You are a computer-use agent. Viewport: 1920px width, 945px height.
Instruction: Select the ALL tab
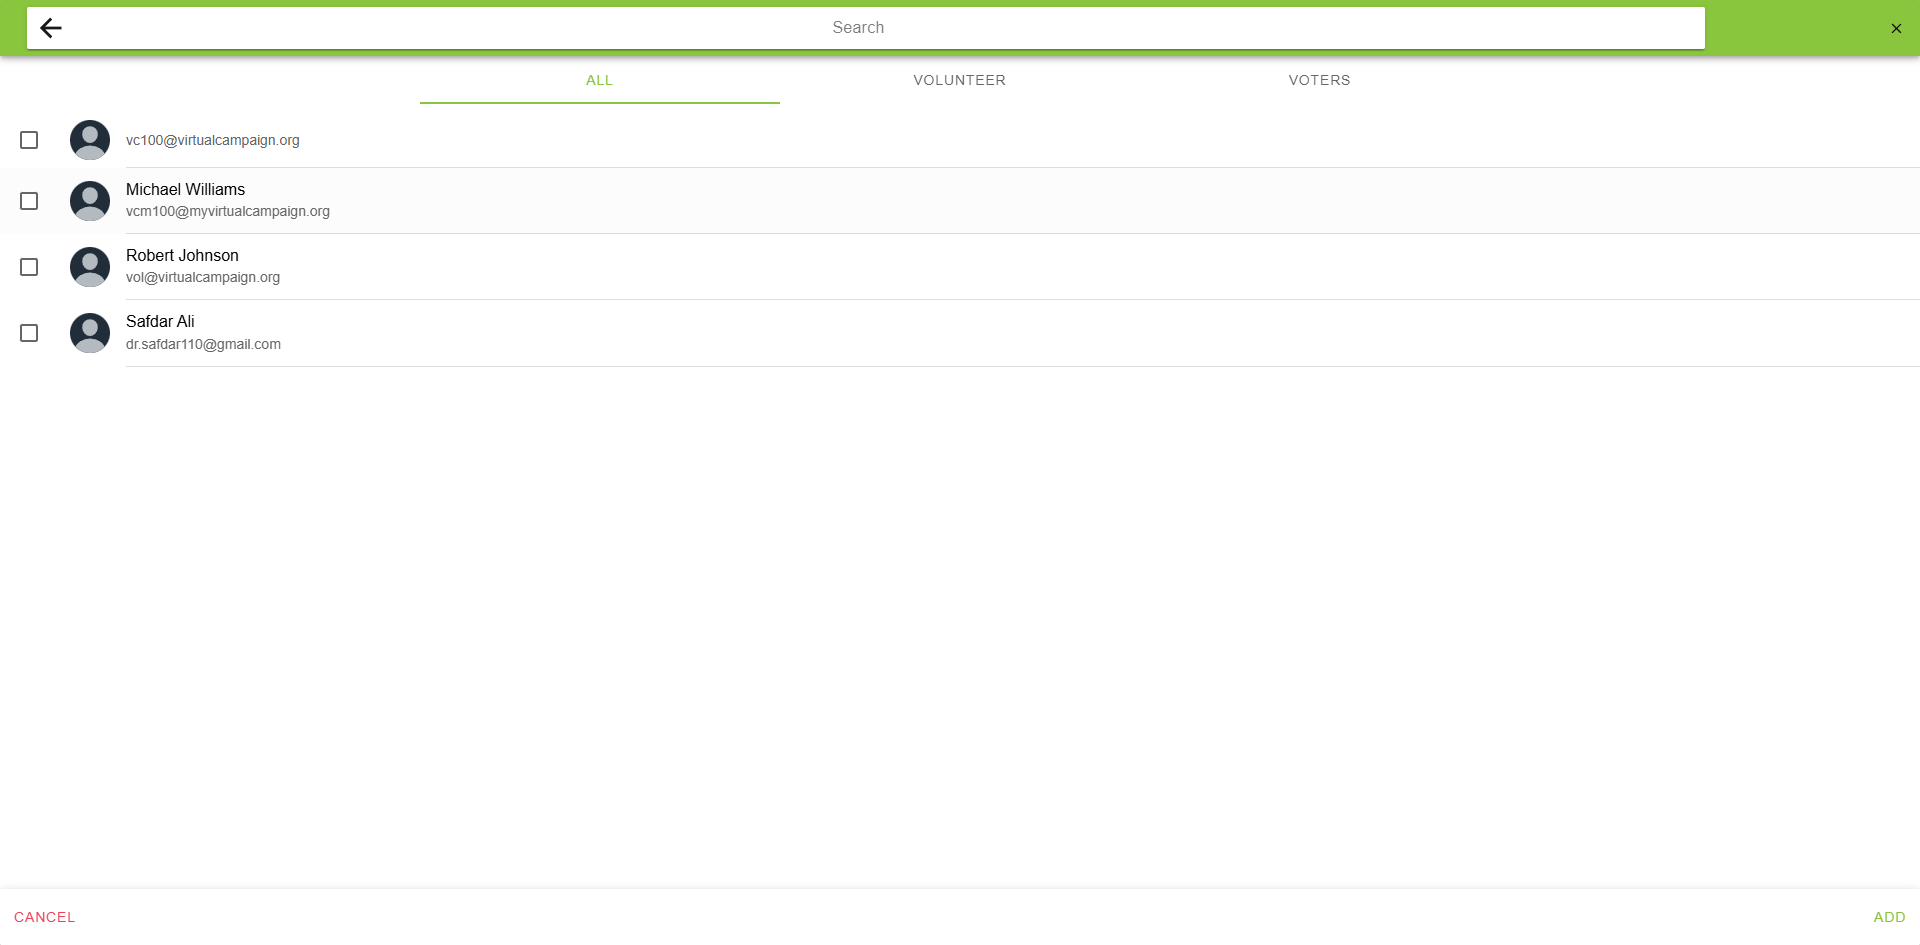[x=599, y=80]
